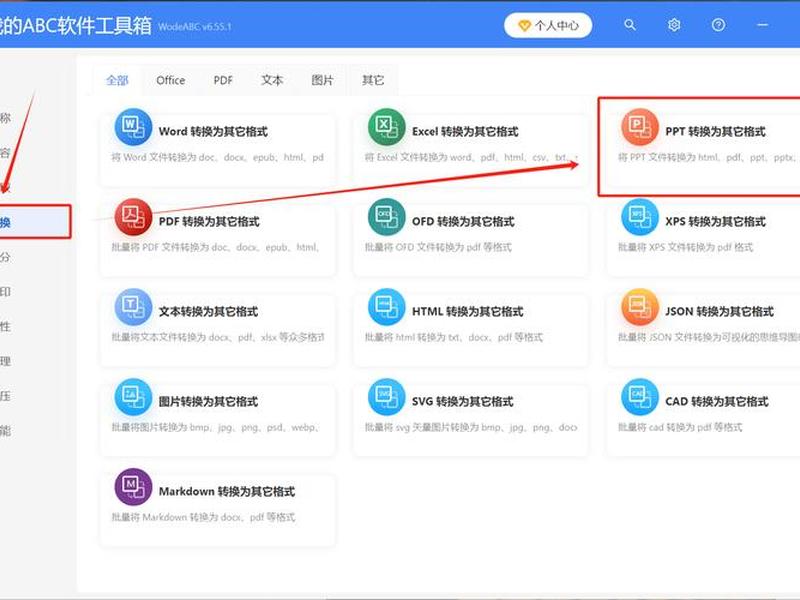Open 图片转换为其它格式 title
This screenshot has height=600, width=800.
pyautogui.click(x=208, y=402)
